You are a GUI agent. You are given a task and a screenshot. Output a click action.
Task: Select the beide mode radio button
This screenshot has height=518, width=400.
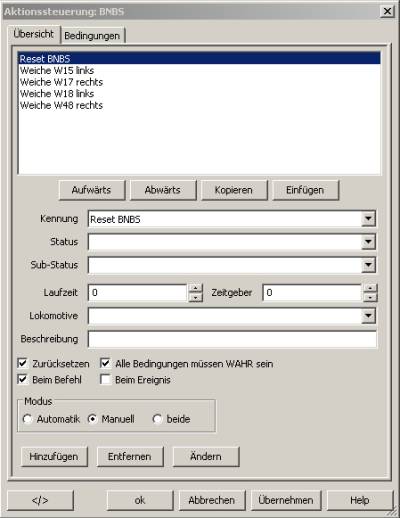[x=157, y=419]
